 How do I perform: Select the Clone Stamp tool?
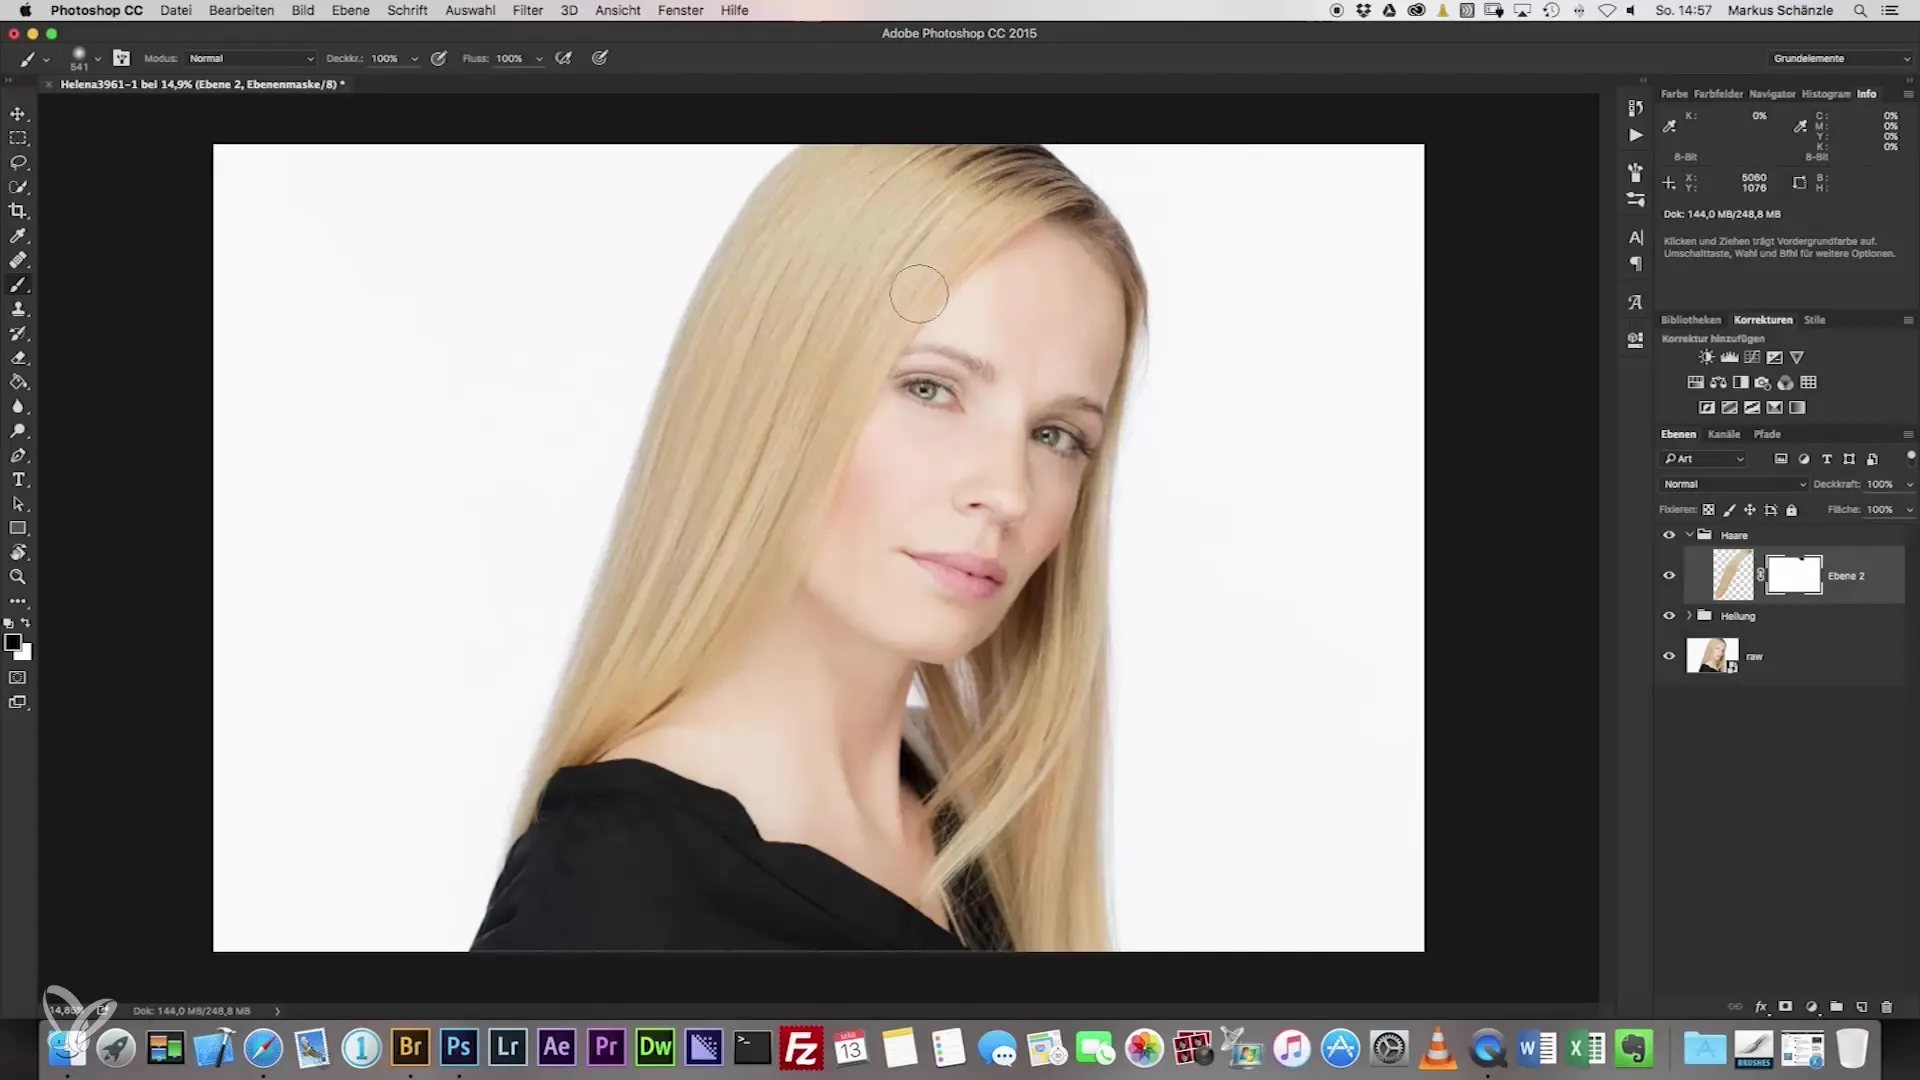(x=18, y=309)
